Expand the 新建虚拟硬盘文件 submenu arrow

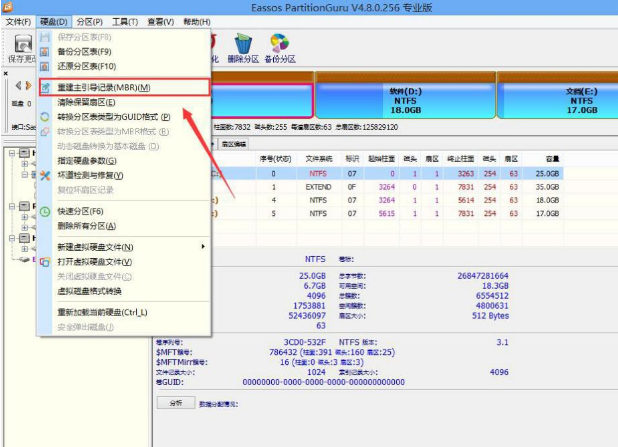(203, 247)
